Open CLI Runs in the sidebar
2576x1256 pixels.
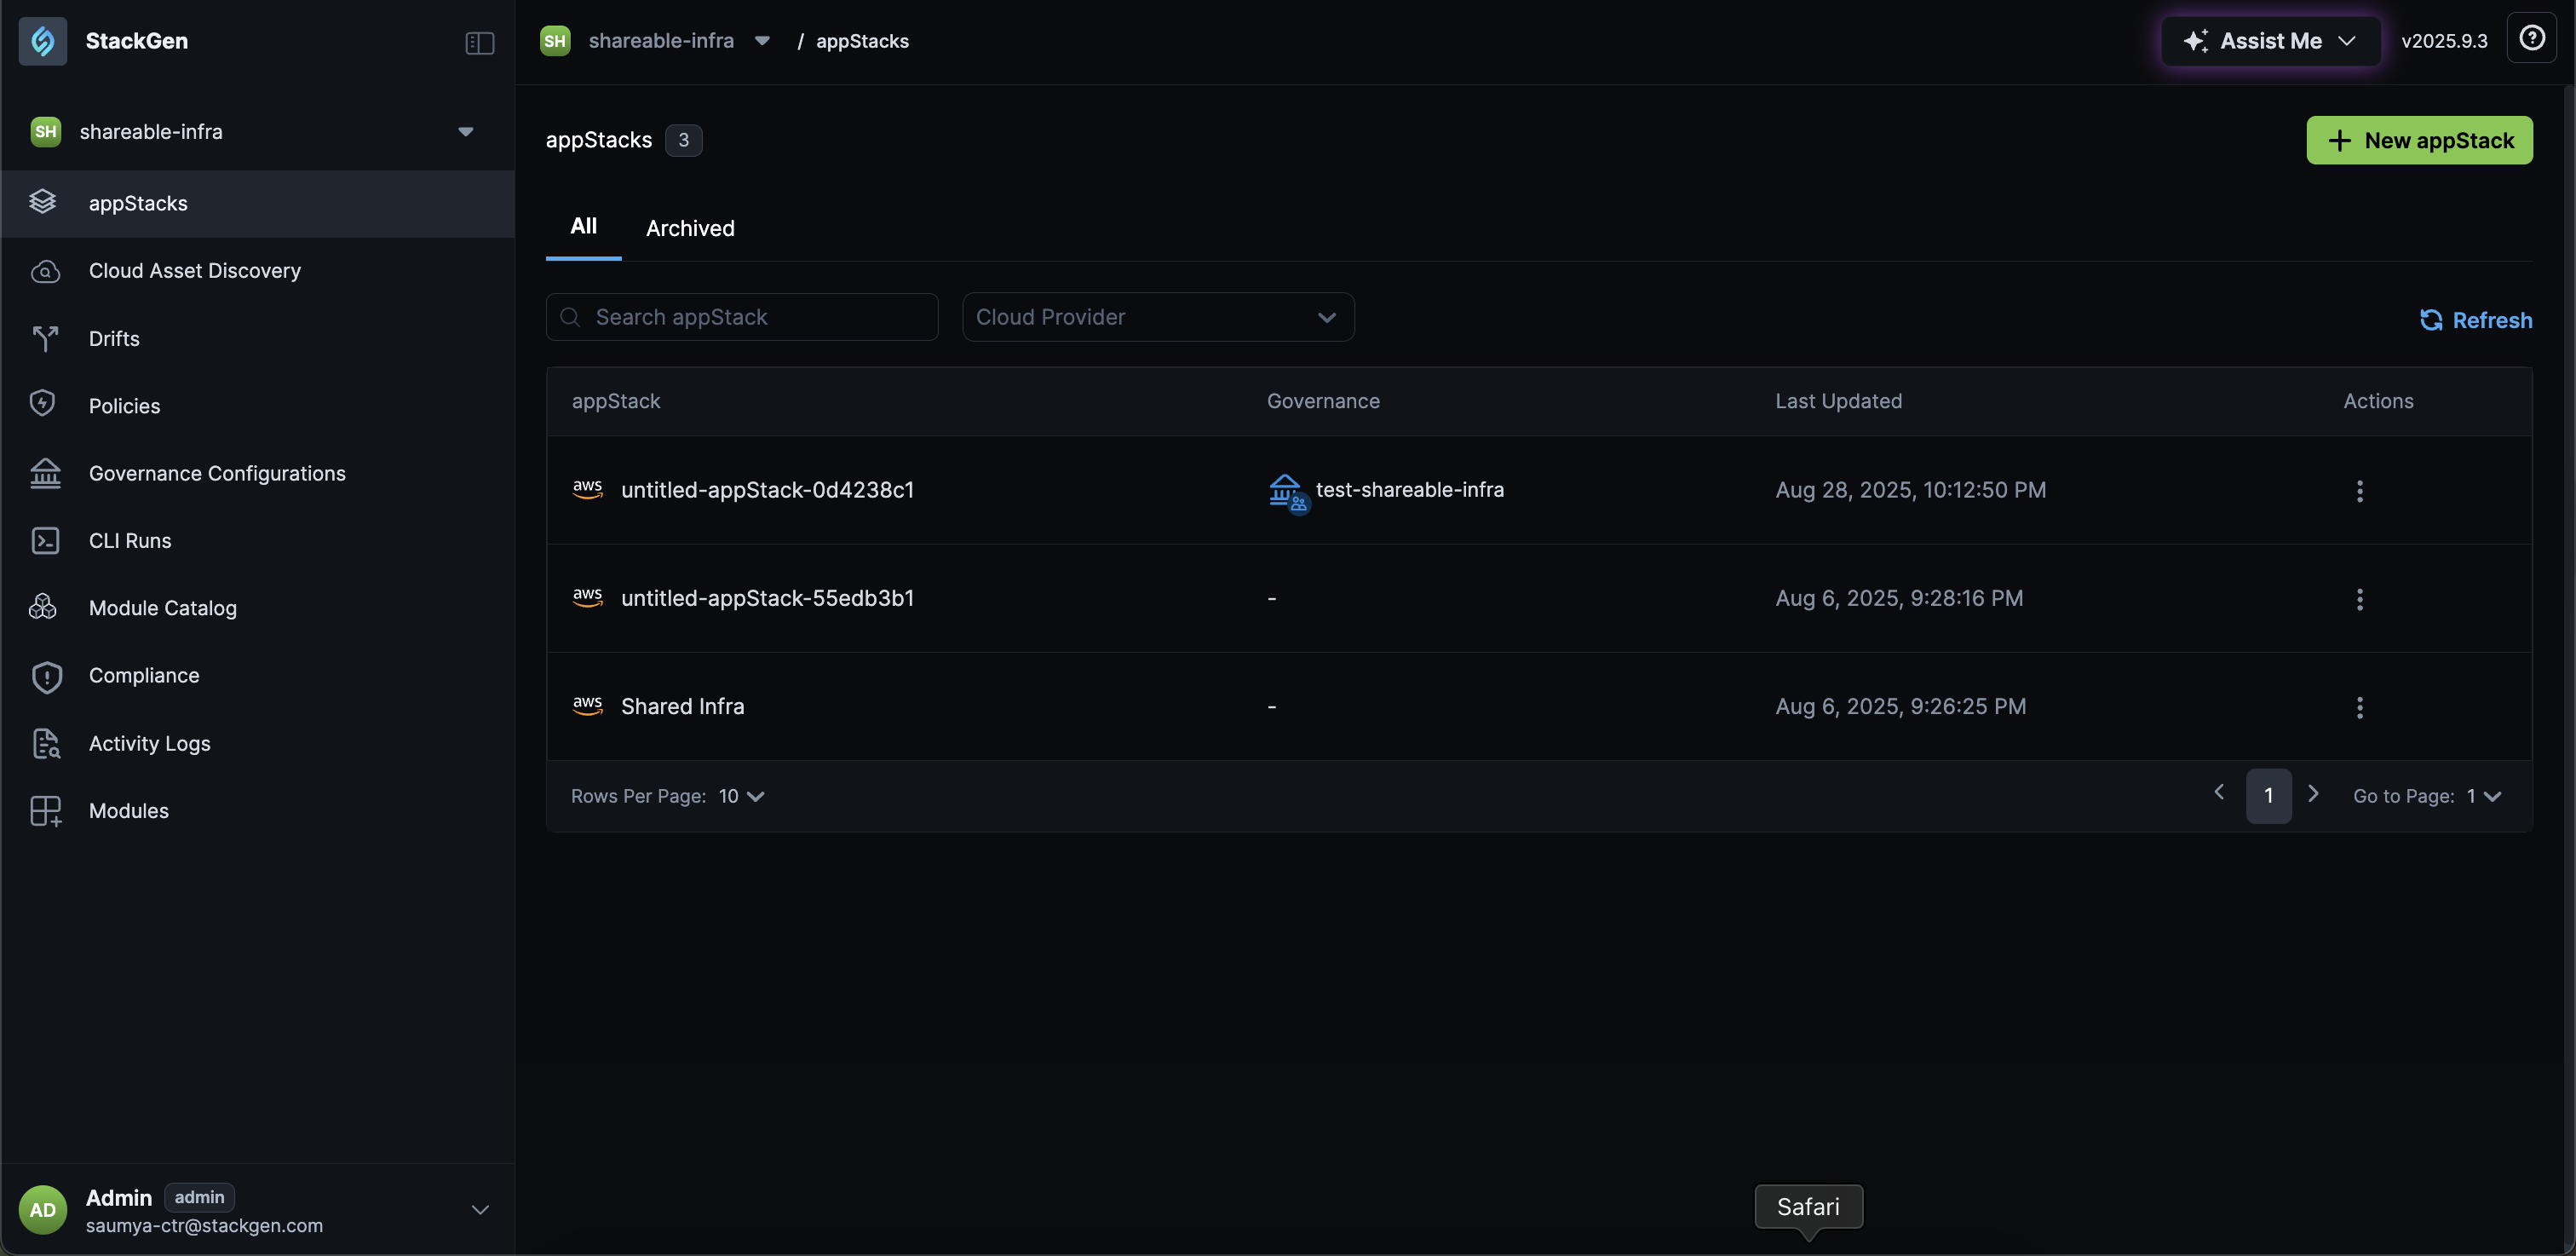pyautogui.click(x=258, y=540)
